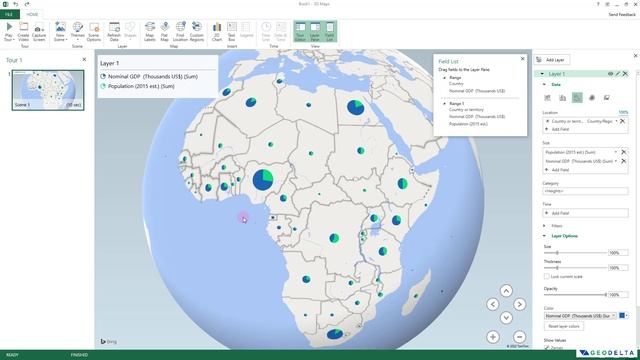Toggle the Tour Editor pane

click(300, 31)
